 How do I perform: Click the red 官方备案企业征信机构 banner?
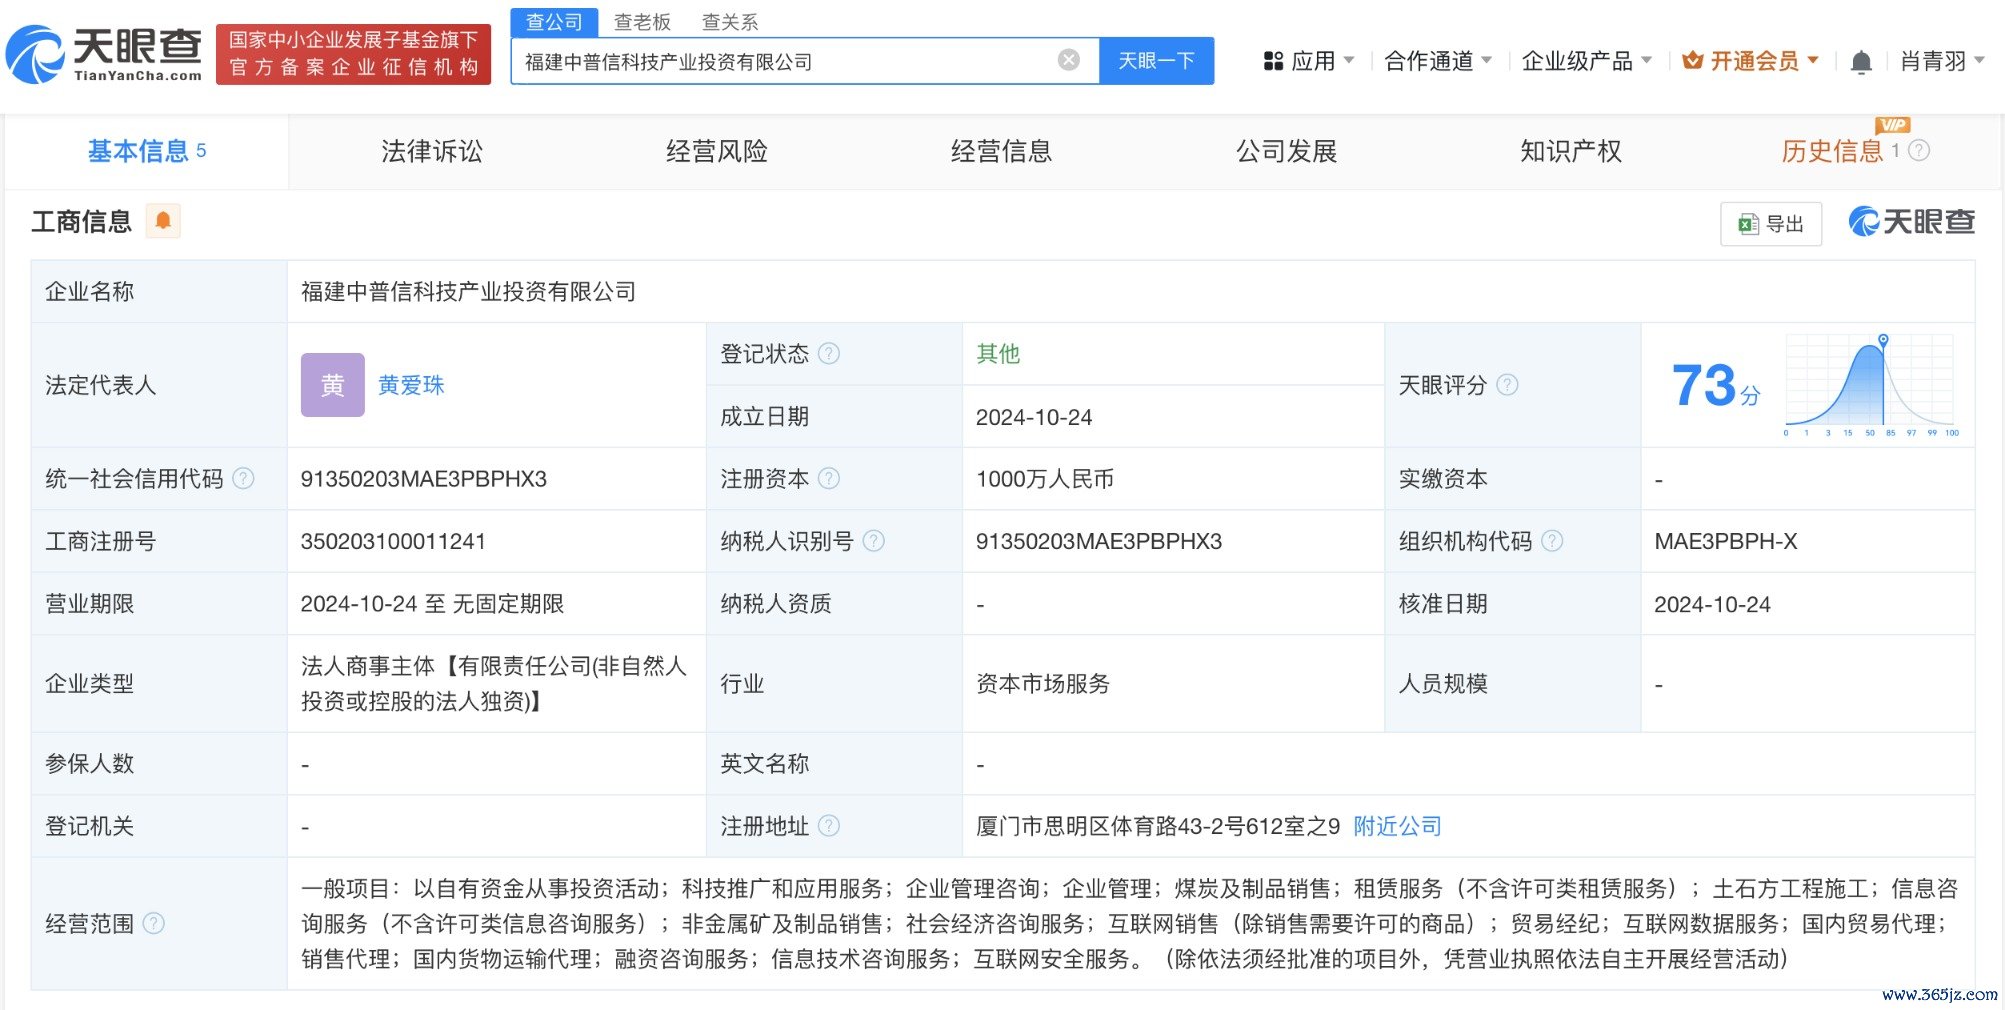(353, 54)
